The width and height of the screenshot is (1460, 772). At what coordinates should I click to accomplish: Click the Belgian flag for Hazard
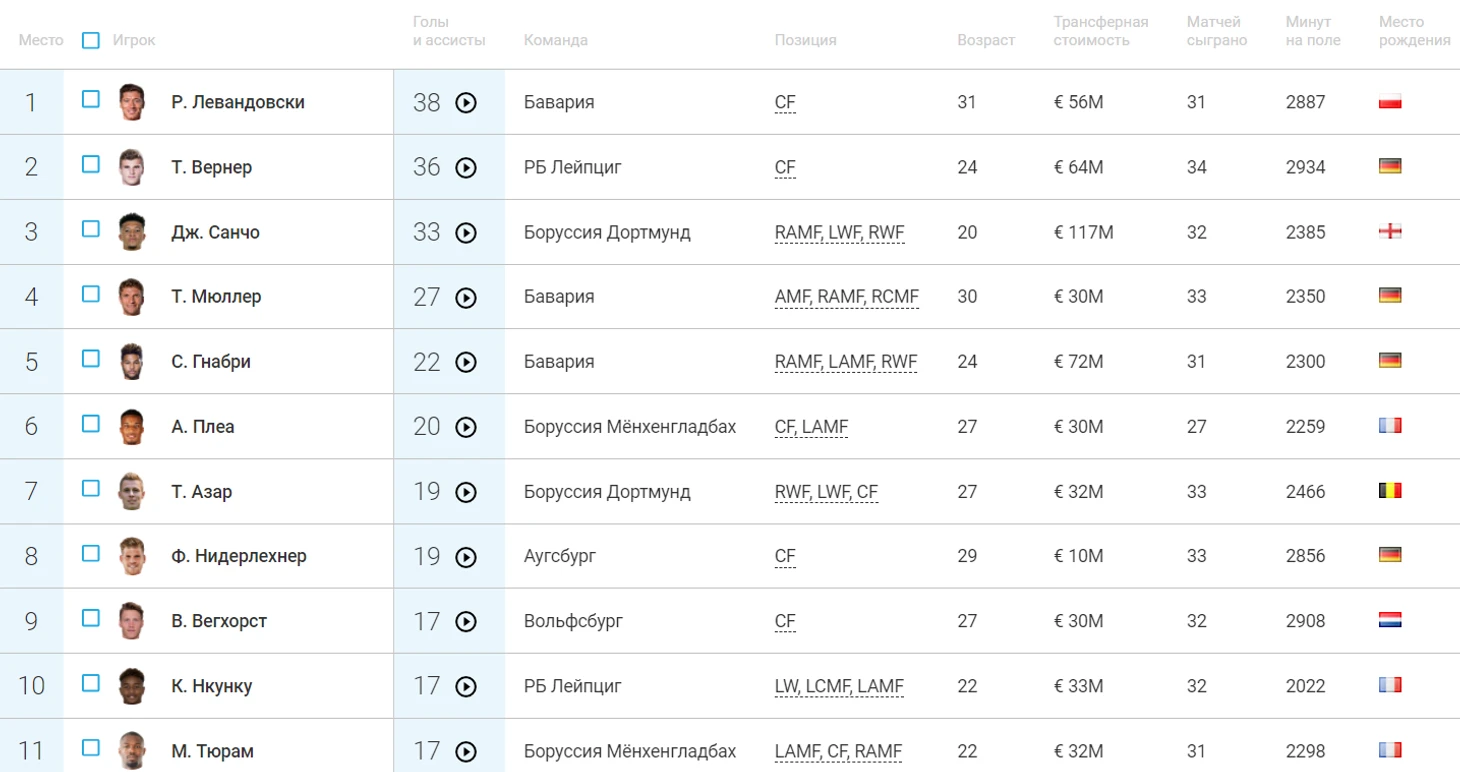(1389, 491)
